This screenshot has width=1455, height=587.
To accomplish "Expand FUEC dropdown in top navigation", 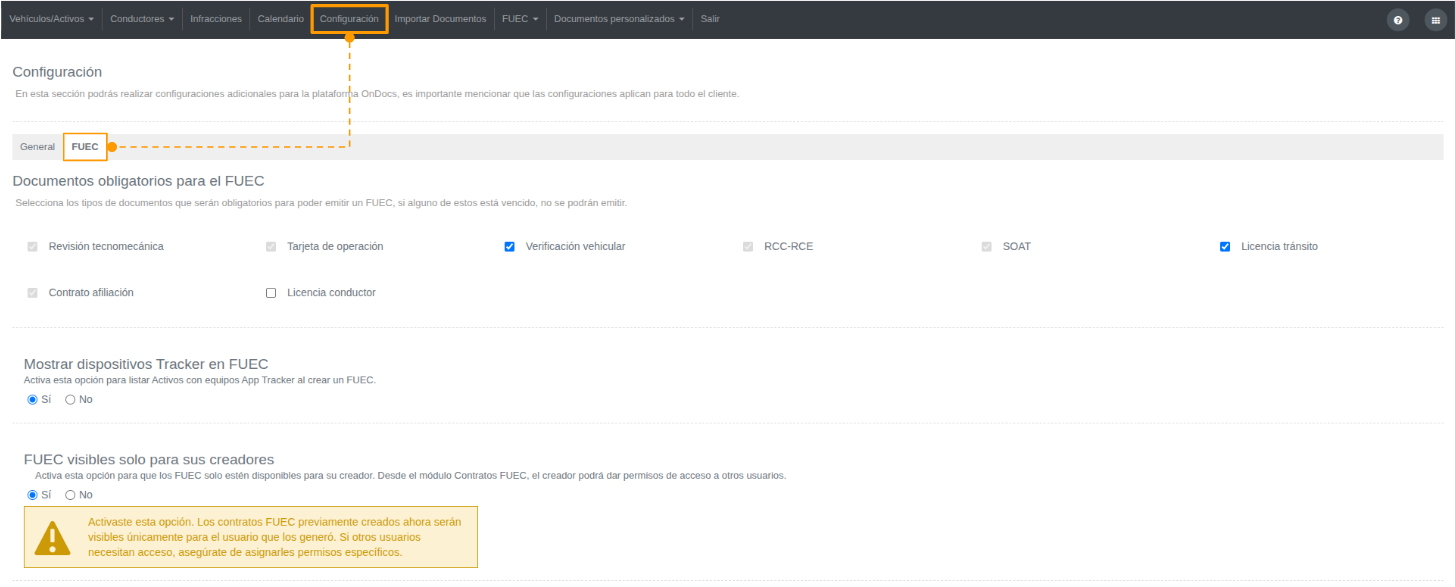I will tap(520, 19).
